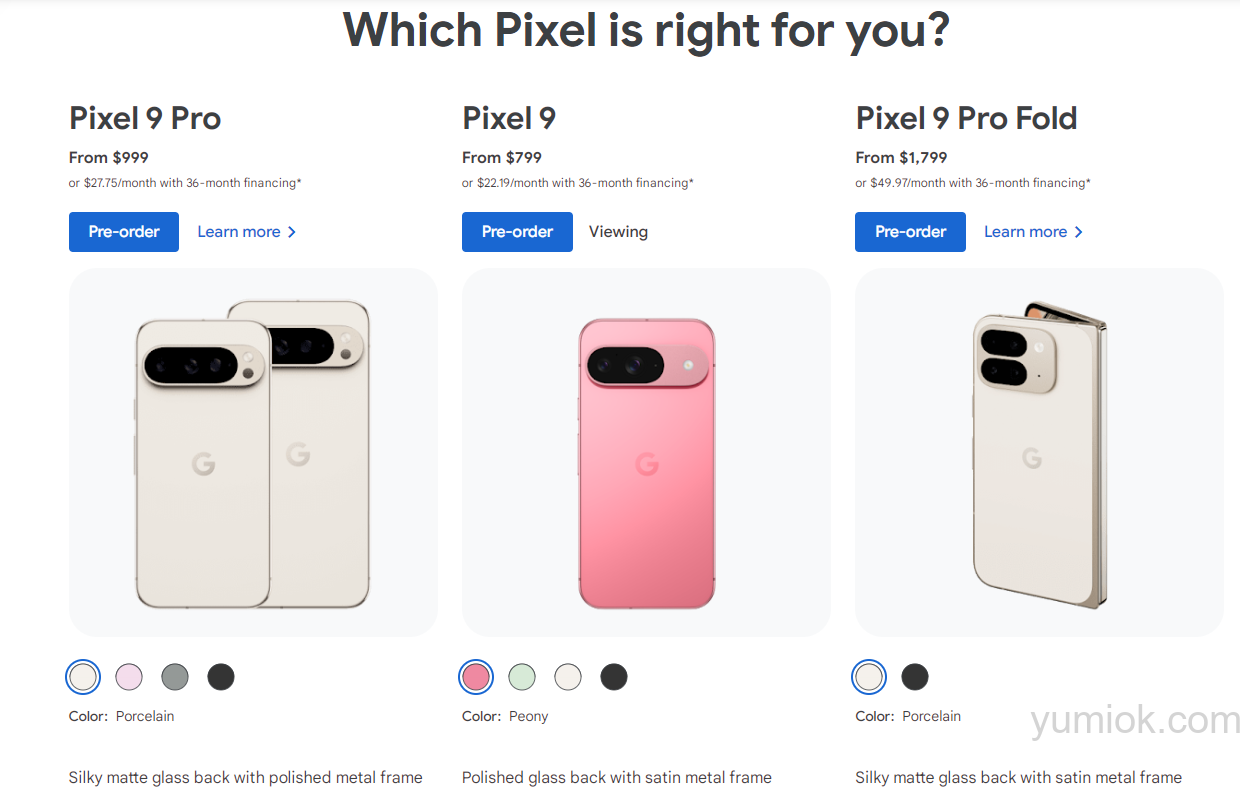This screenshot has width=1240, height=791.
Task: Select the pink color swatch for Pixel 9 Pro
Action: click(x=129, y=676)
